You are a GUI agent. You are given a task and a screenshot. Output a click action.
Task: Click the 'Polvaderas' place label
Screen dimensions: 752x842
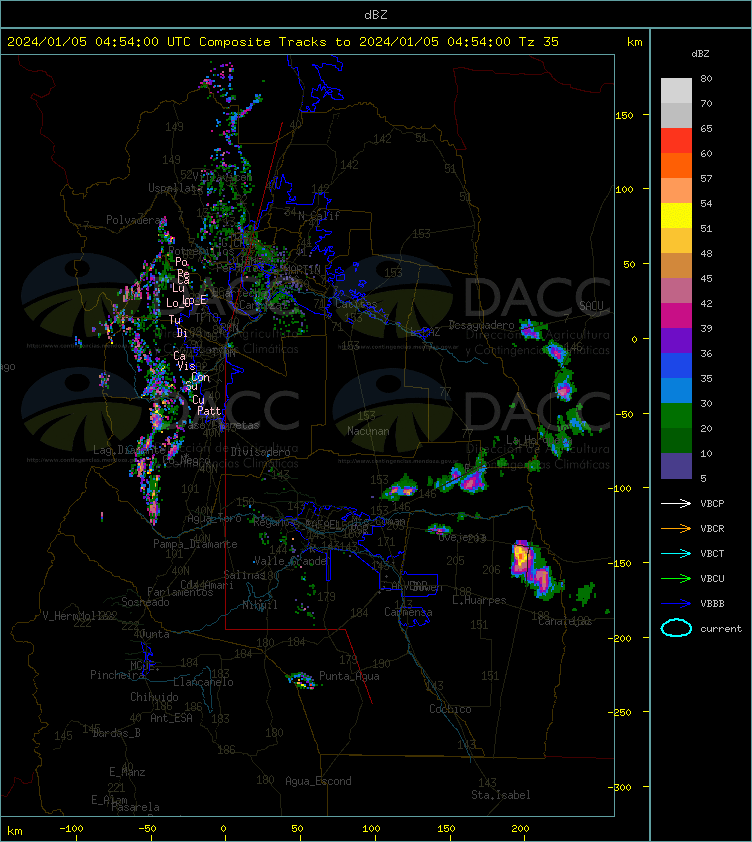click(136, 220)
